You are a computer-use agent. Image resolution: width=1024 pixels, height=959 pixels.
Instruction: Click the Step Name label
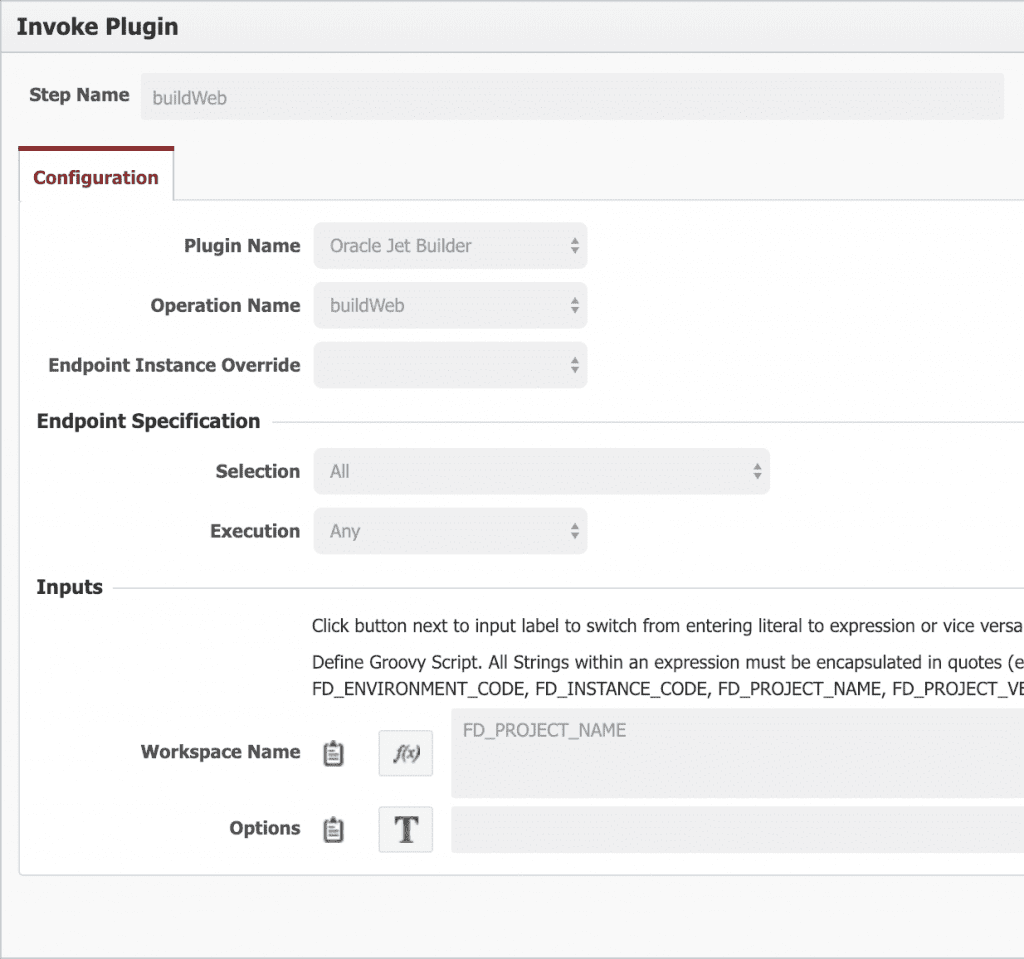(79, 95)
